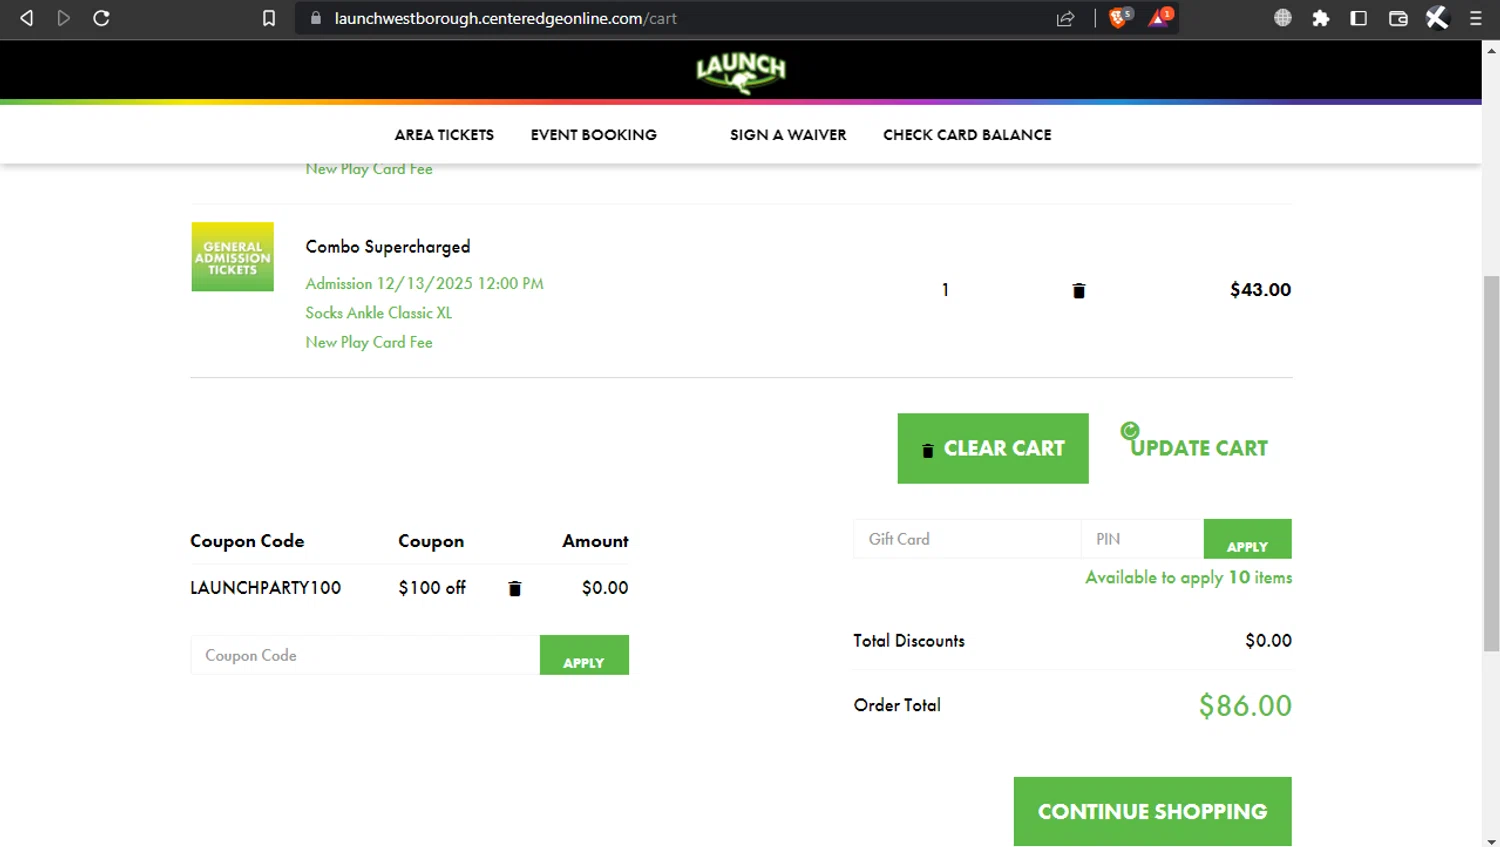Click the LAUNCHPARTY100 coupon code text

coord(266,588)
